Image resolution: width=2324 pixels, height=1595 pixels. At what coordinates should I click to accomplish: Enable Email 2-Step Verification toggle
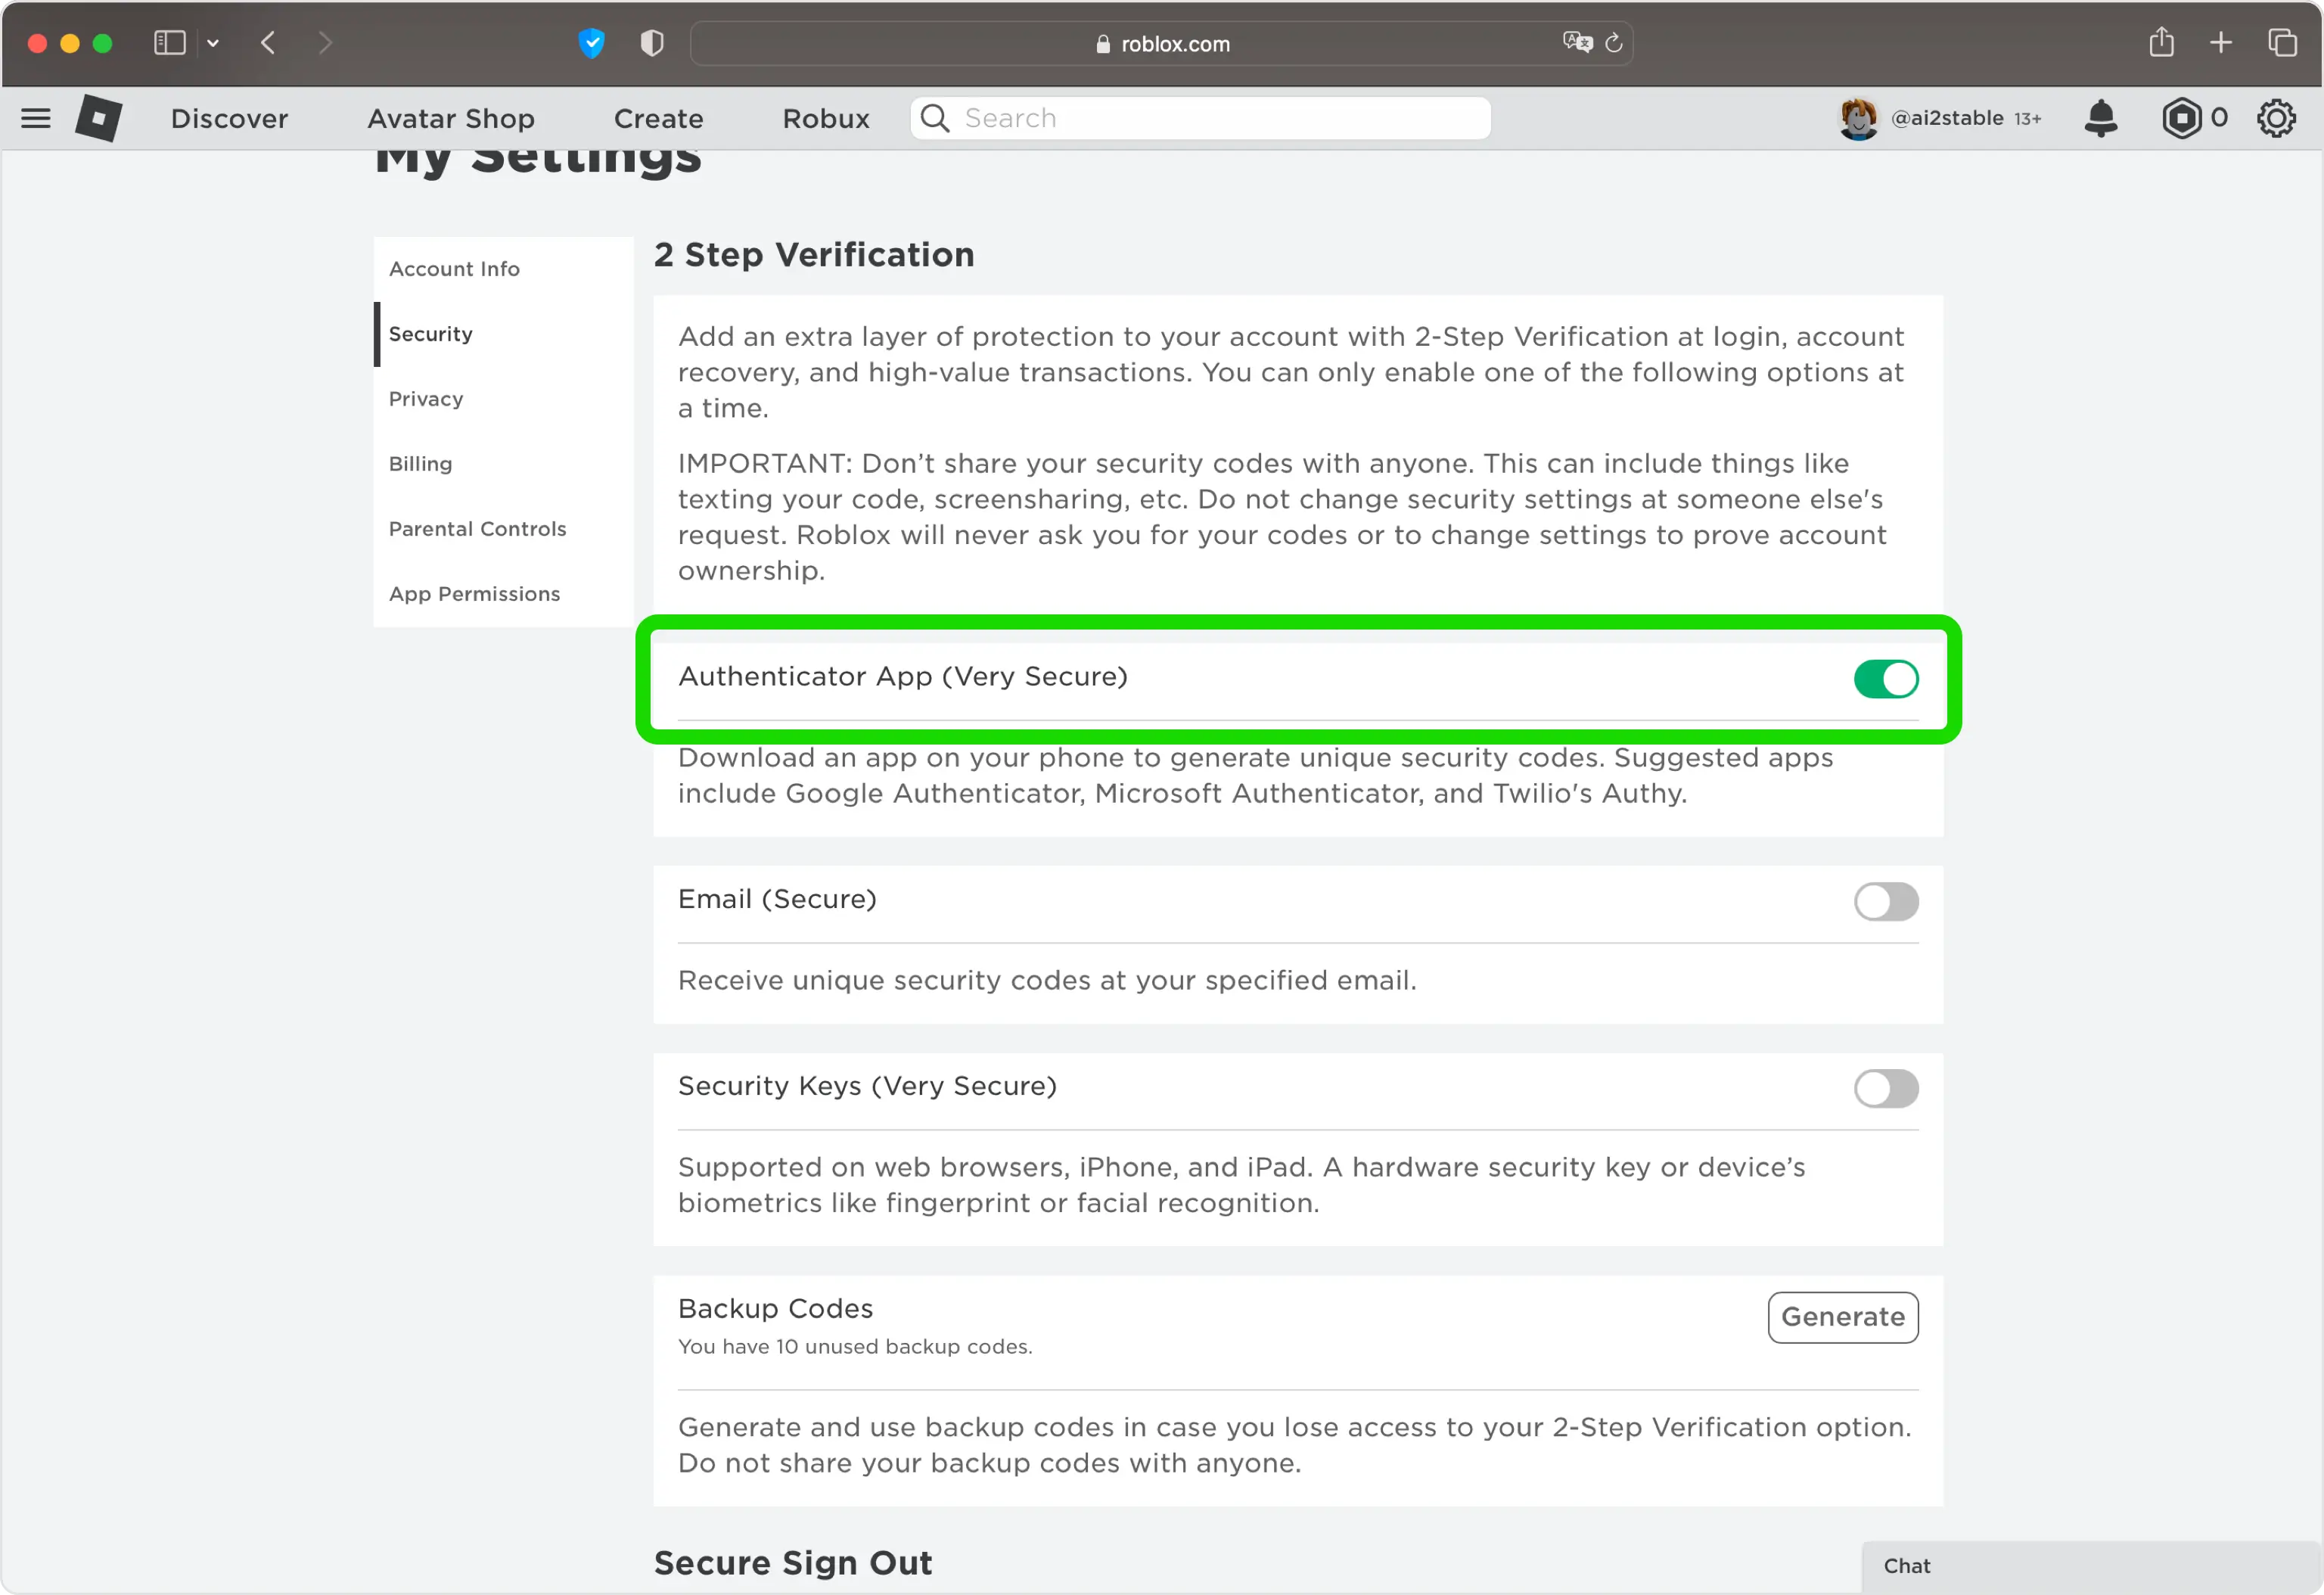pos(1886,901)
